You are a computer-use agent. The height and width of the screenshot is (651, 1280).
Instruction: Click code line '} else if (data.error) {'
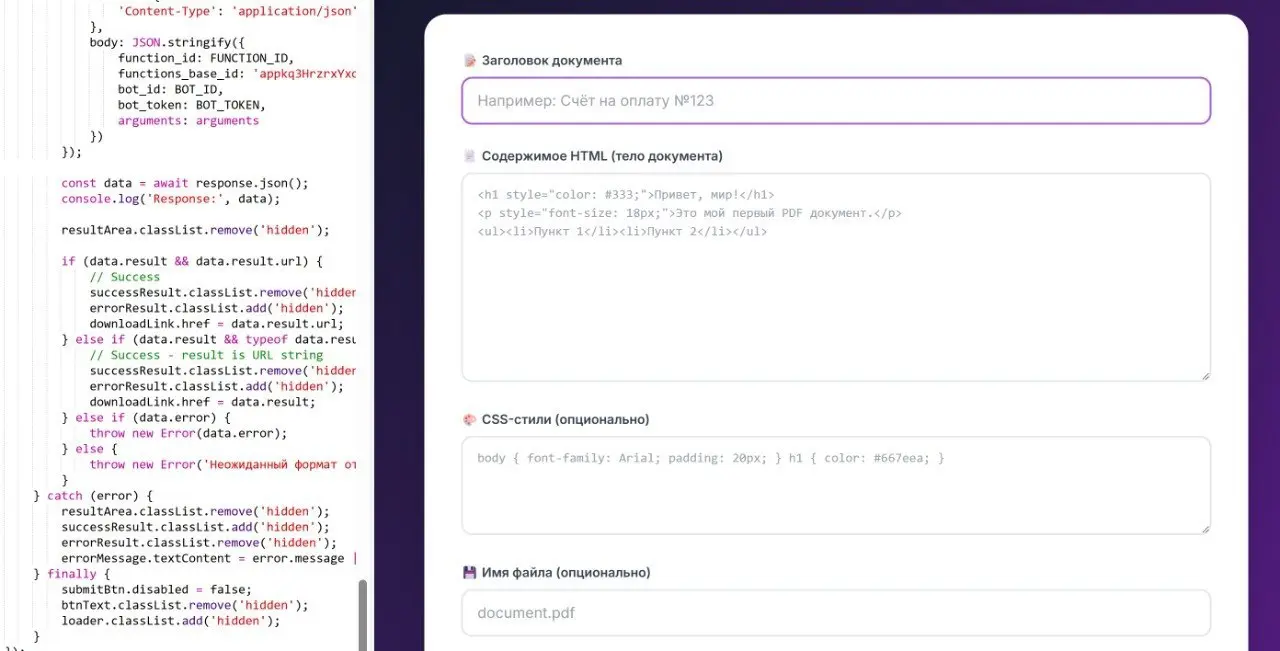pos(146,417)
